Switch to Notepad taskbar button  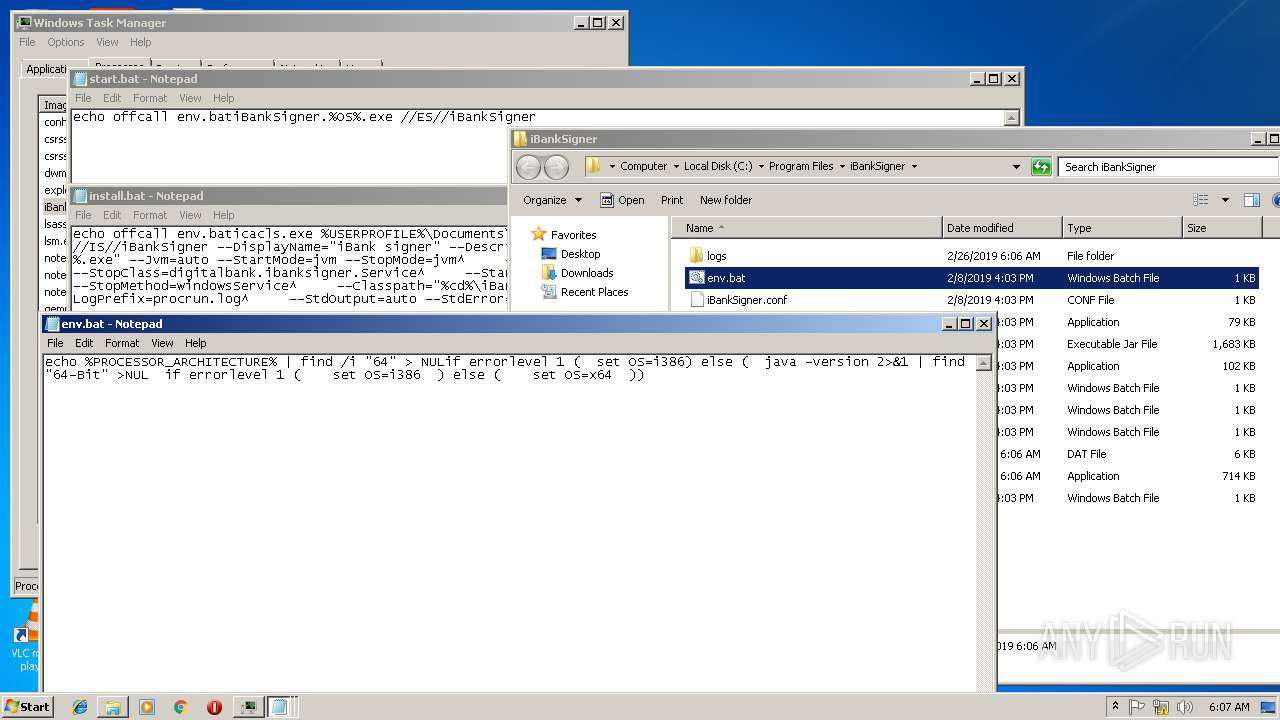(280, 707)
